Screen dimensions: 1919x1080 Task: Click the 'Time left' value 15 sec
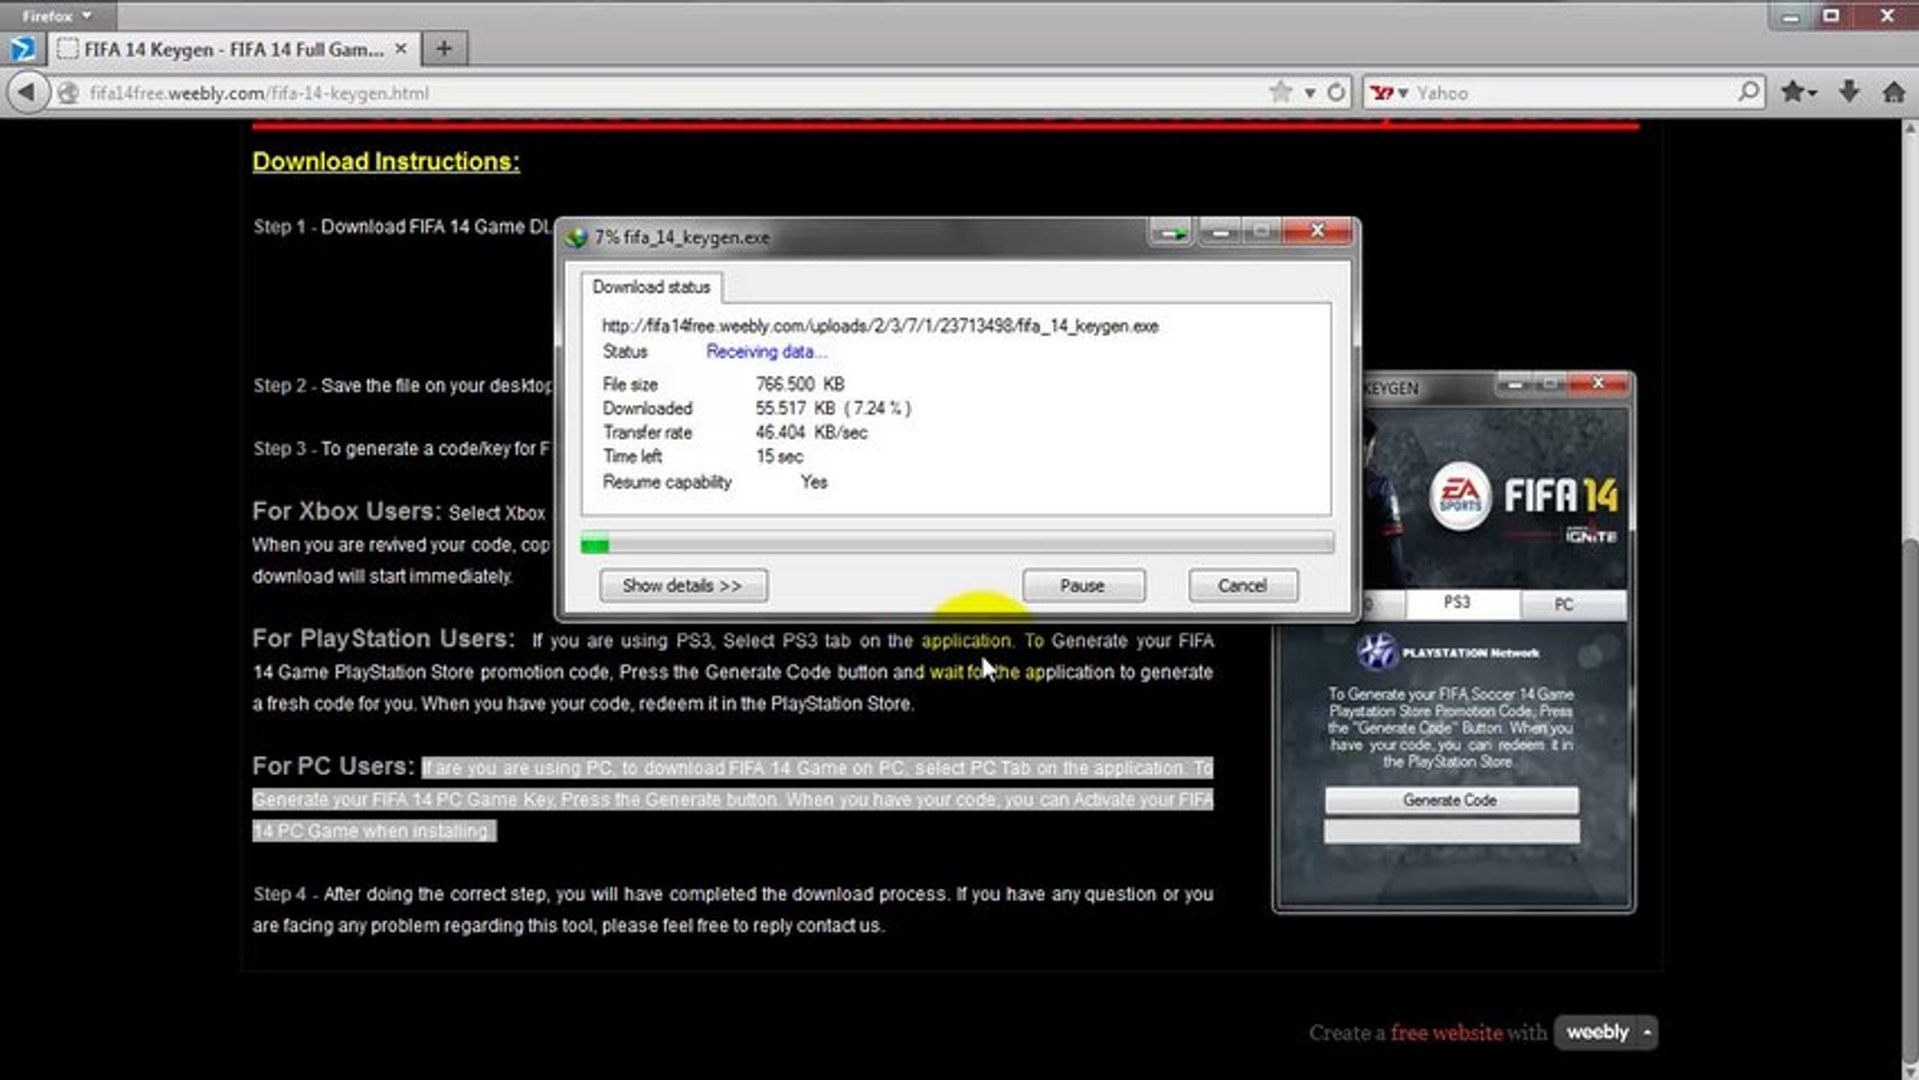(780, 457)
